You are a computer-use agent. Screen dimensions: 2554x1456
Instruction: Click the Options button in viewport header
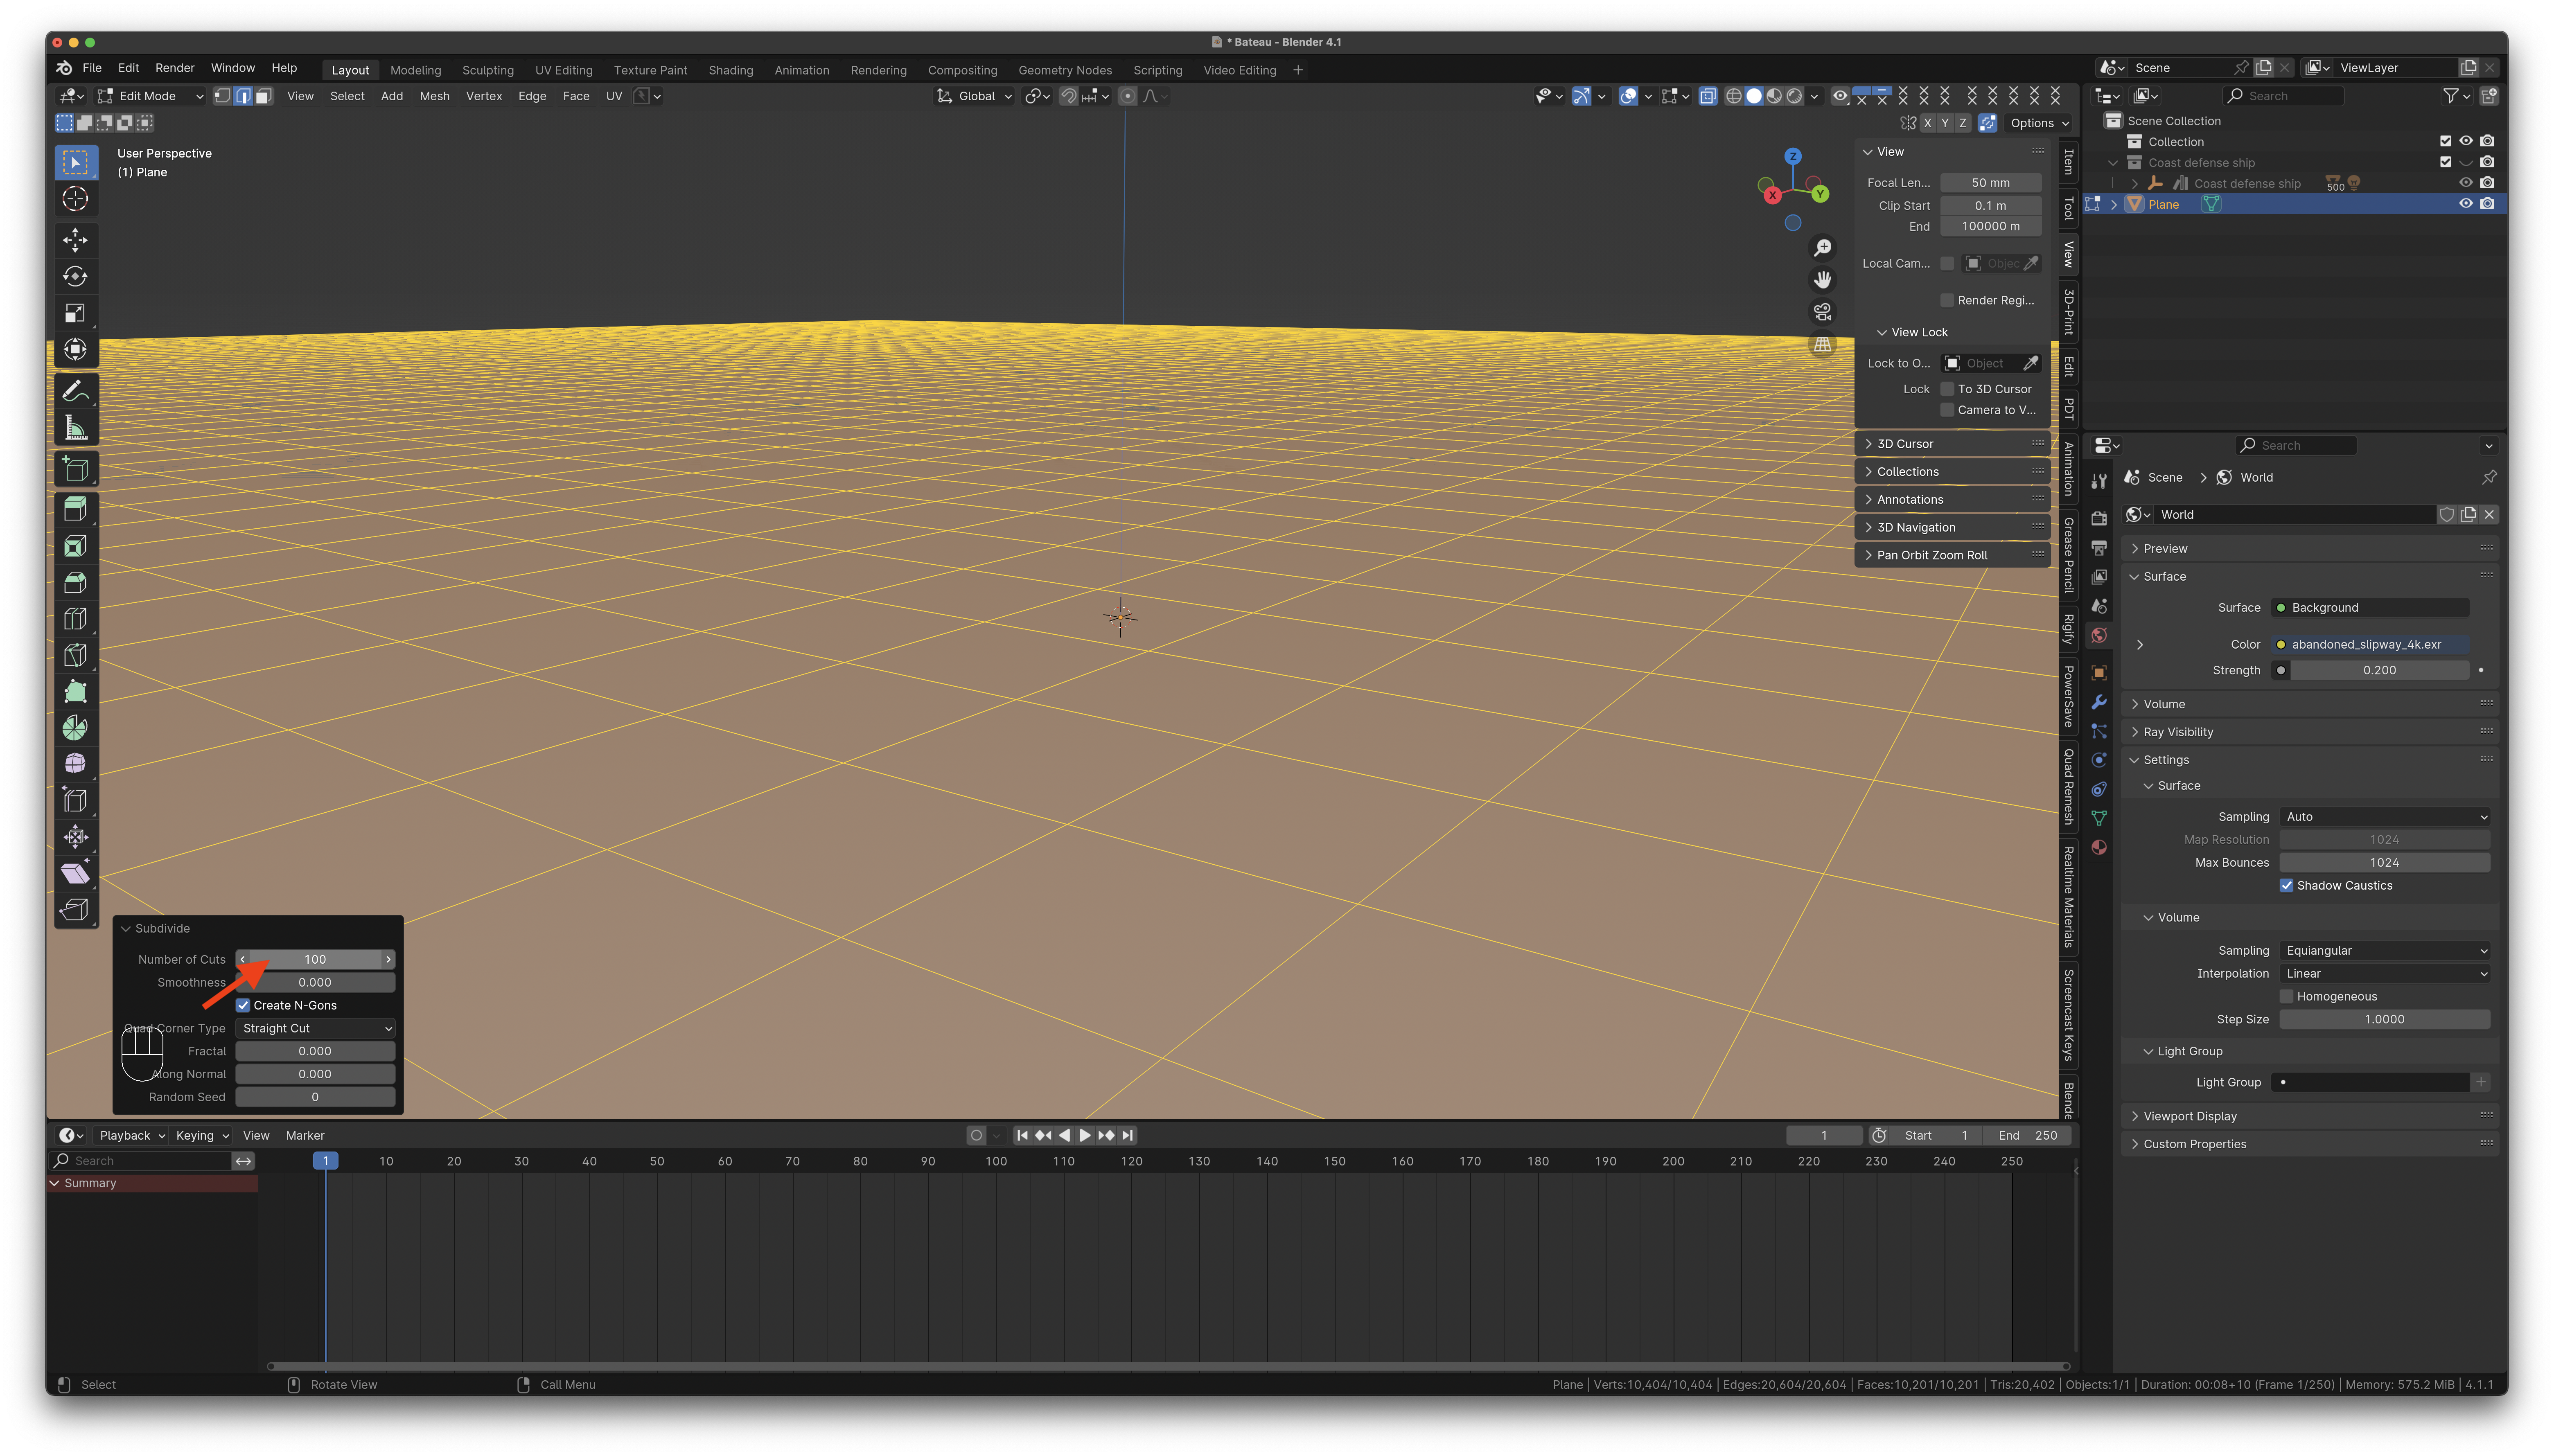coord(2039,123)
